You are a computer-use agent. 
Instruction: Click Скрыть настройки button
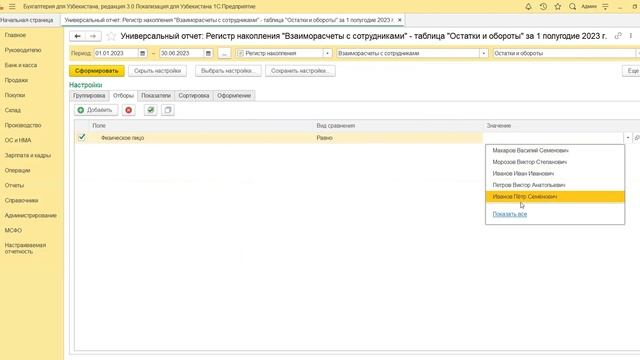pyautogui.click(x=158, y=71)
